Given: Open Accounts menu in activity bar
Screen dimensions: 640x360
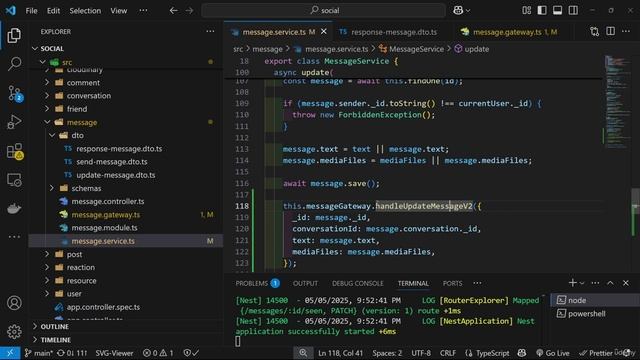Looking at the screenshot, I should click(x=14, y=303).
